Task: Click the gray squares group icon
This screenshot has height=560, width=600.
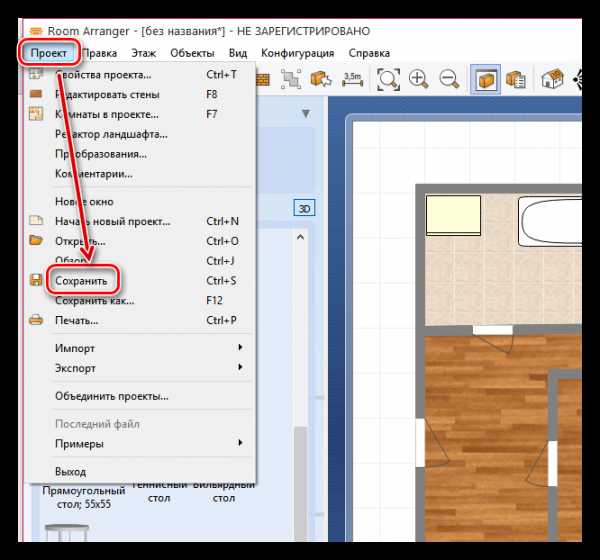Action: pos(291,78)
